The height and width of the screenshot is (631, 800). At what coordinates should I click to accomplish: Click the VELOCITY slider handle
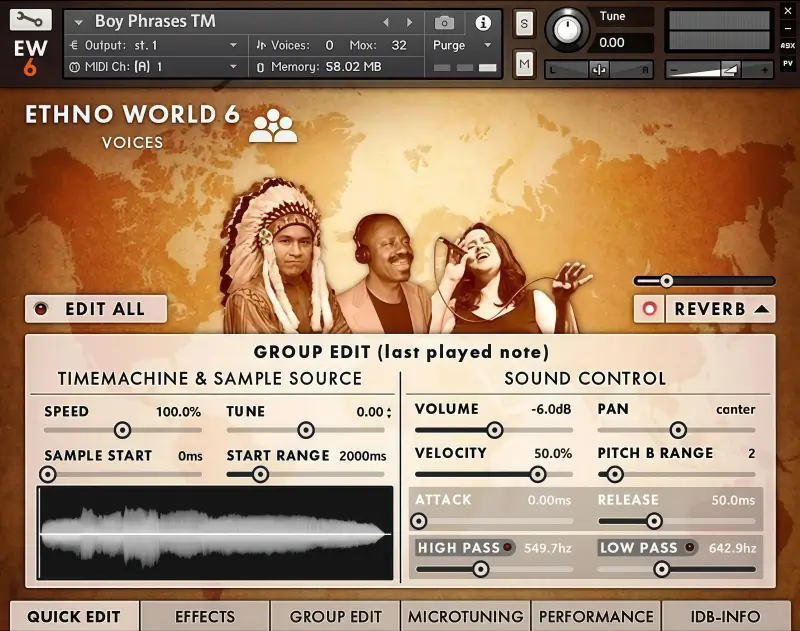(x=537, y=474)
